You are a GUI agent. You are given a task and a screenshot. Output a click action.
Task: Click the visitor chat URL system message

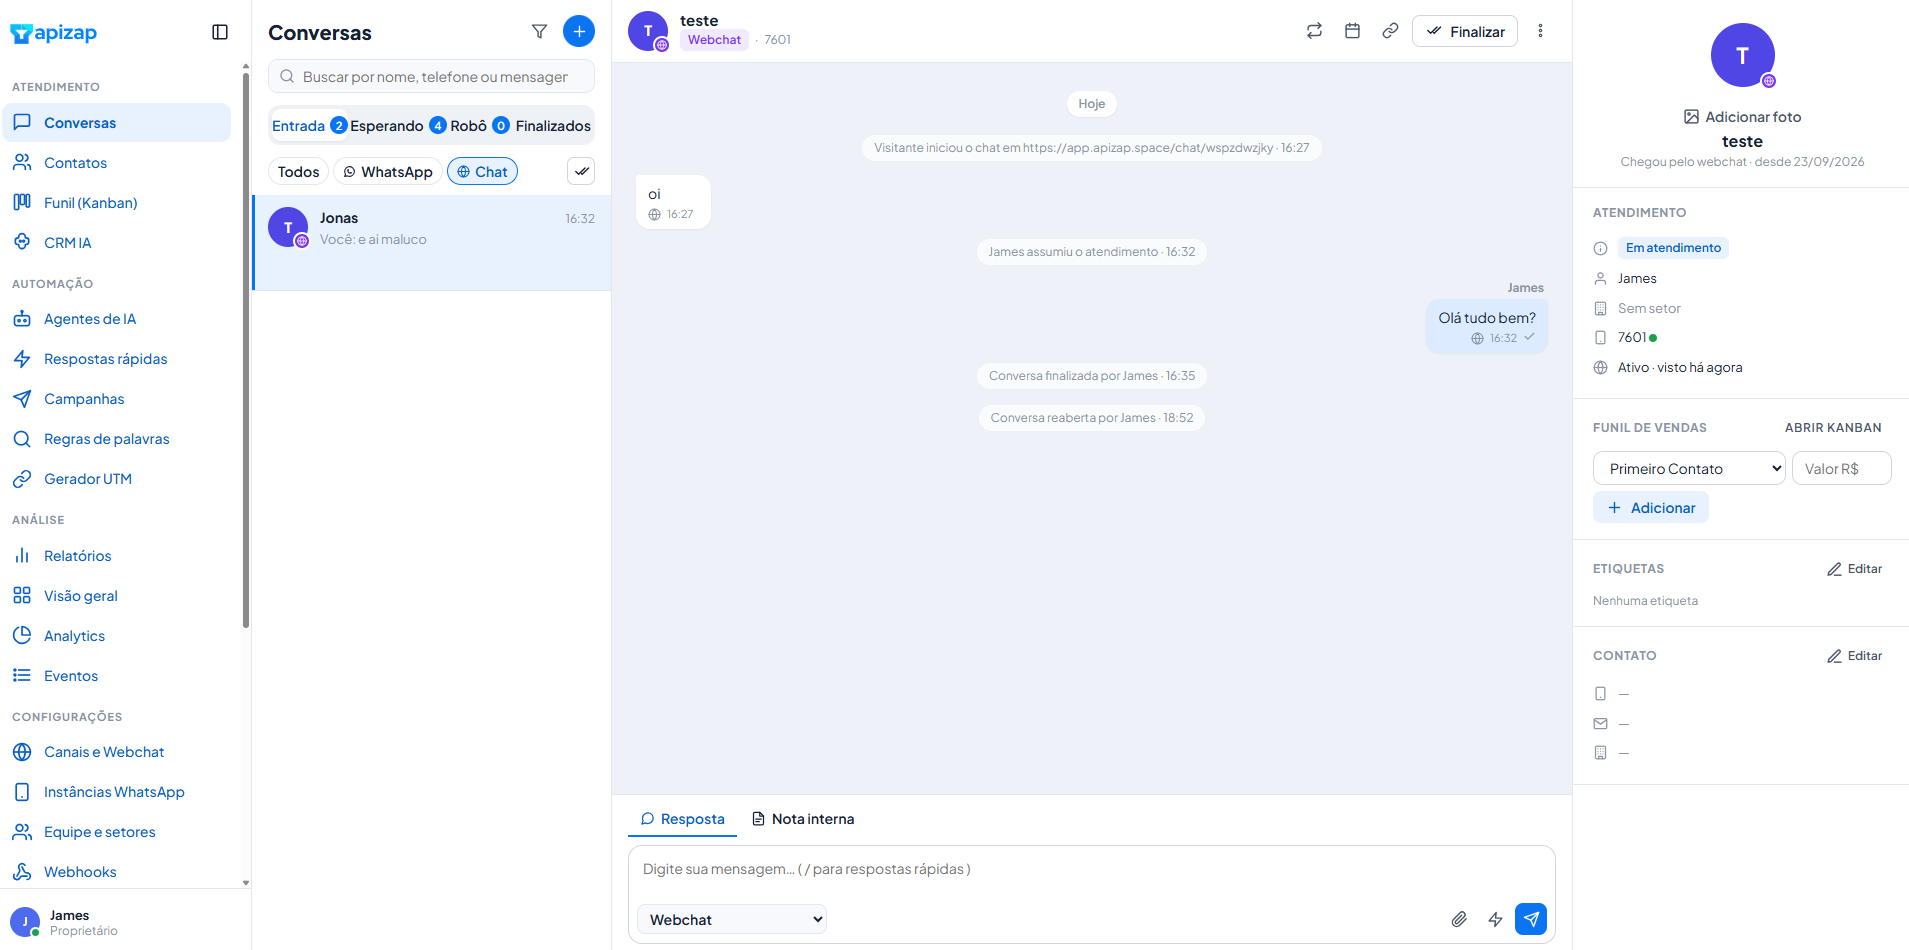(x=1091, y=148)
